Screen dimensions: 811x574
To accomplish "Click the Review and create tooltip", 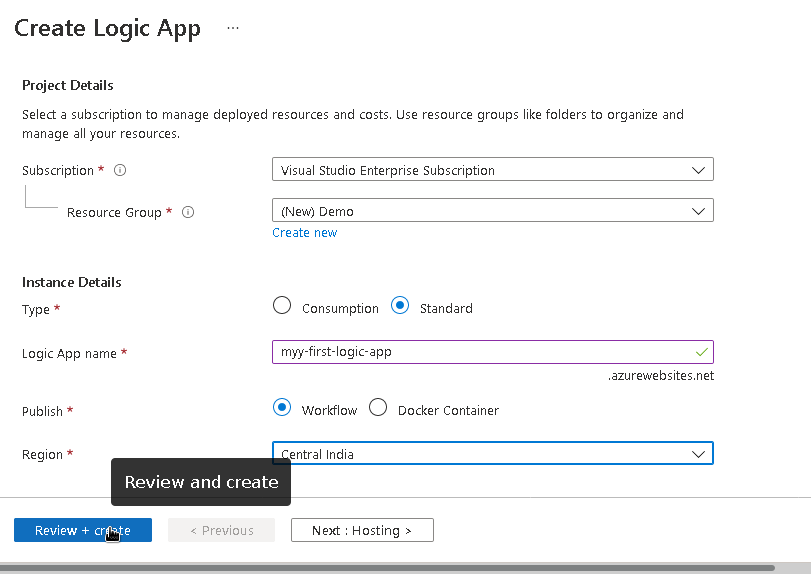I will (x=201, y=482).
